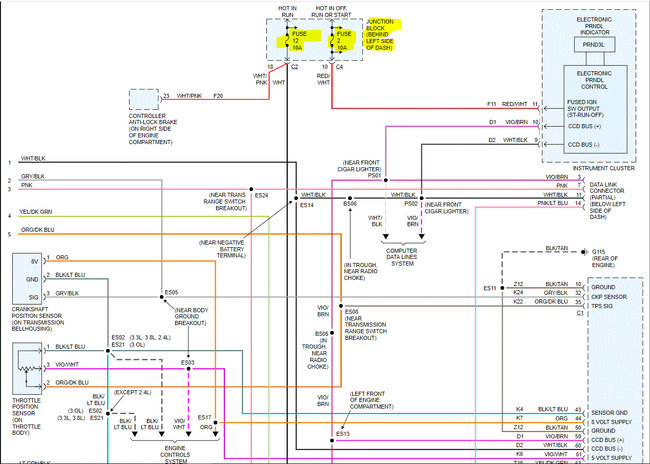This screenshot has height=464, width=650.
Task: Click the ES24 splice label
Action: 262,195
